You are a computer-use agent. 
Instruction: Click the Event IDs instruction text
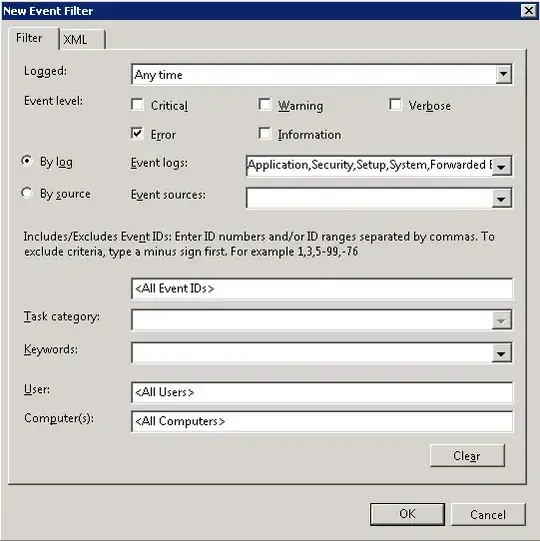pos(259,244)
